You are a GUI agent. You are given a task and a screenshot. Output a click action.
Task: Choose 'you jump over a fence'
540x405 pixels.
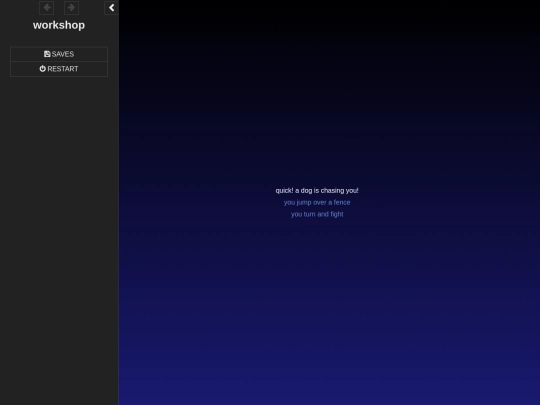(317, 202)
